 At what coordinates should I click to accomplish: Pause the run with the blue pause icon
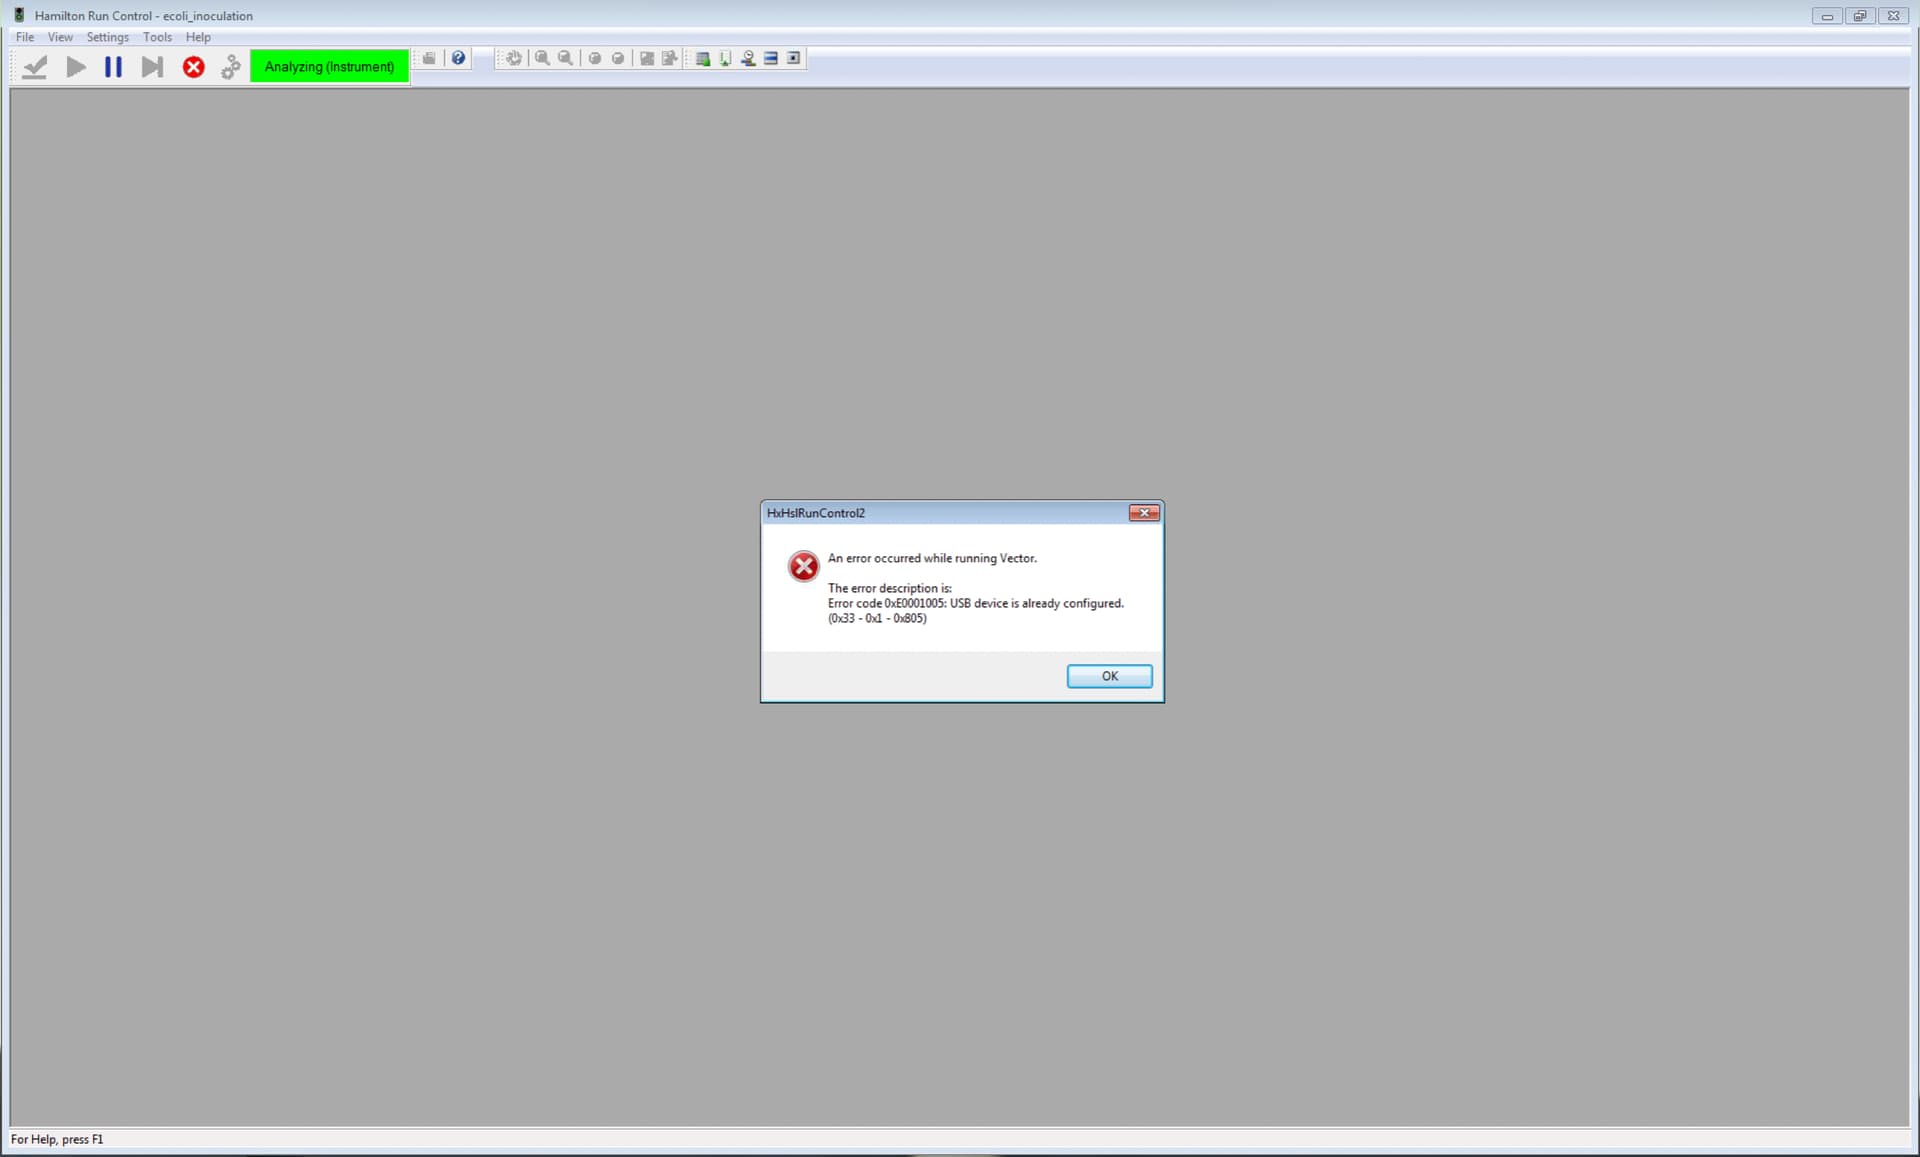(113, 67)
